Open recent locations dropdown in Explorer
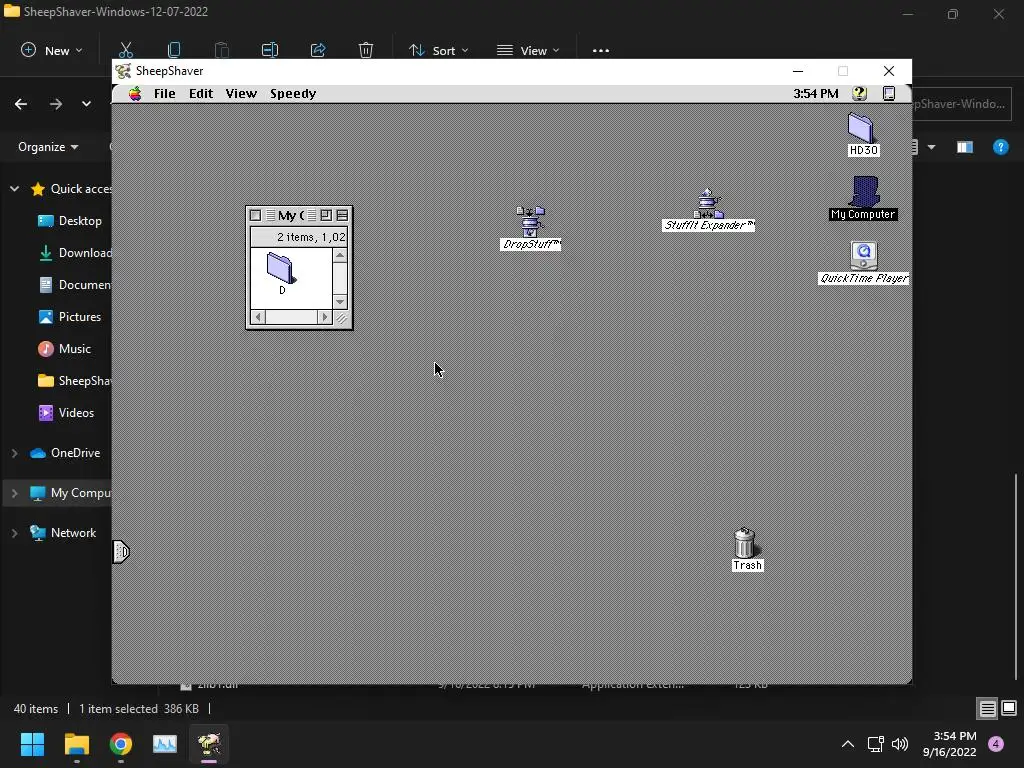 (86, 104)
